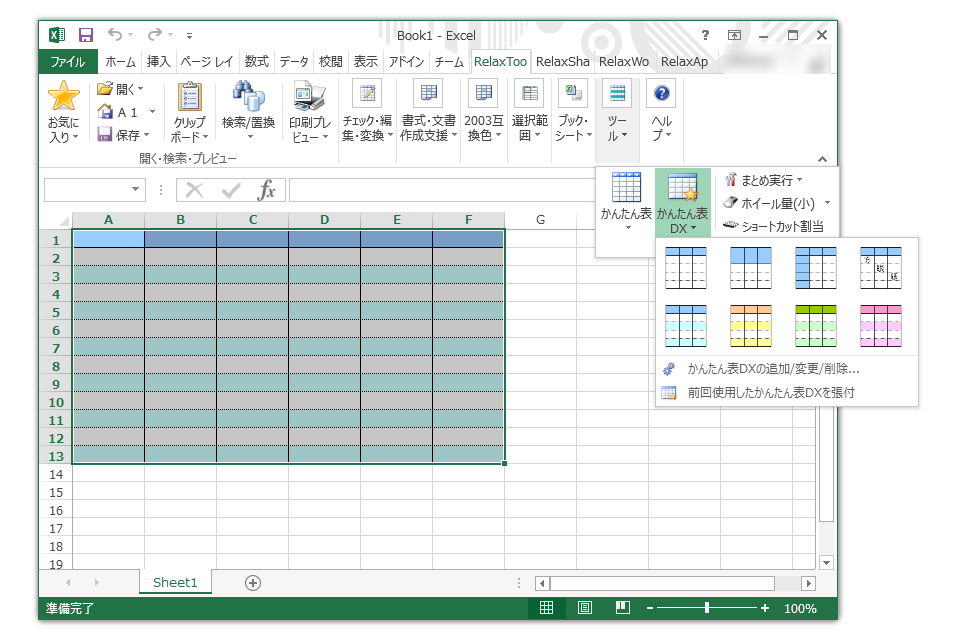Switch to the データ tab

click(x=294, y=61)
